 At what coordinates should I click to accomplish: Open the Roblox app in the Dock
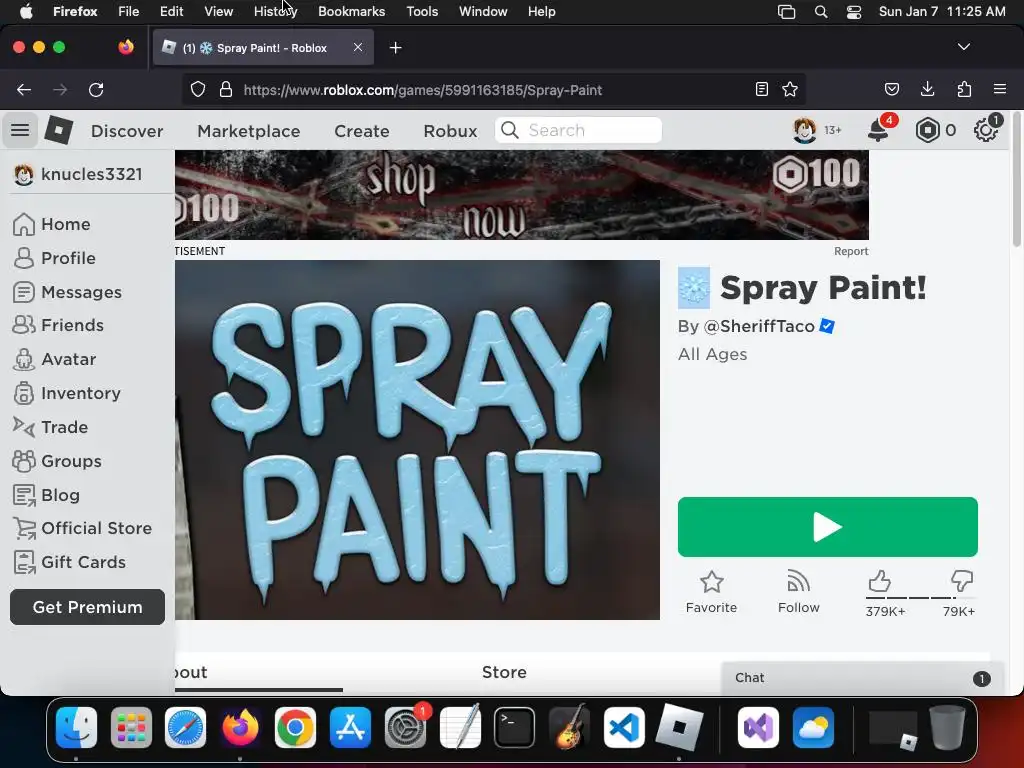tap(679, 727)
